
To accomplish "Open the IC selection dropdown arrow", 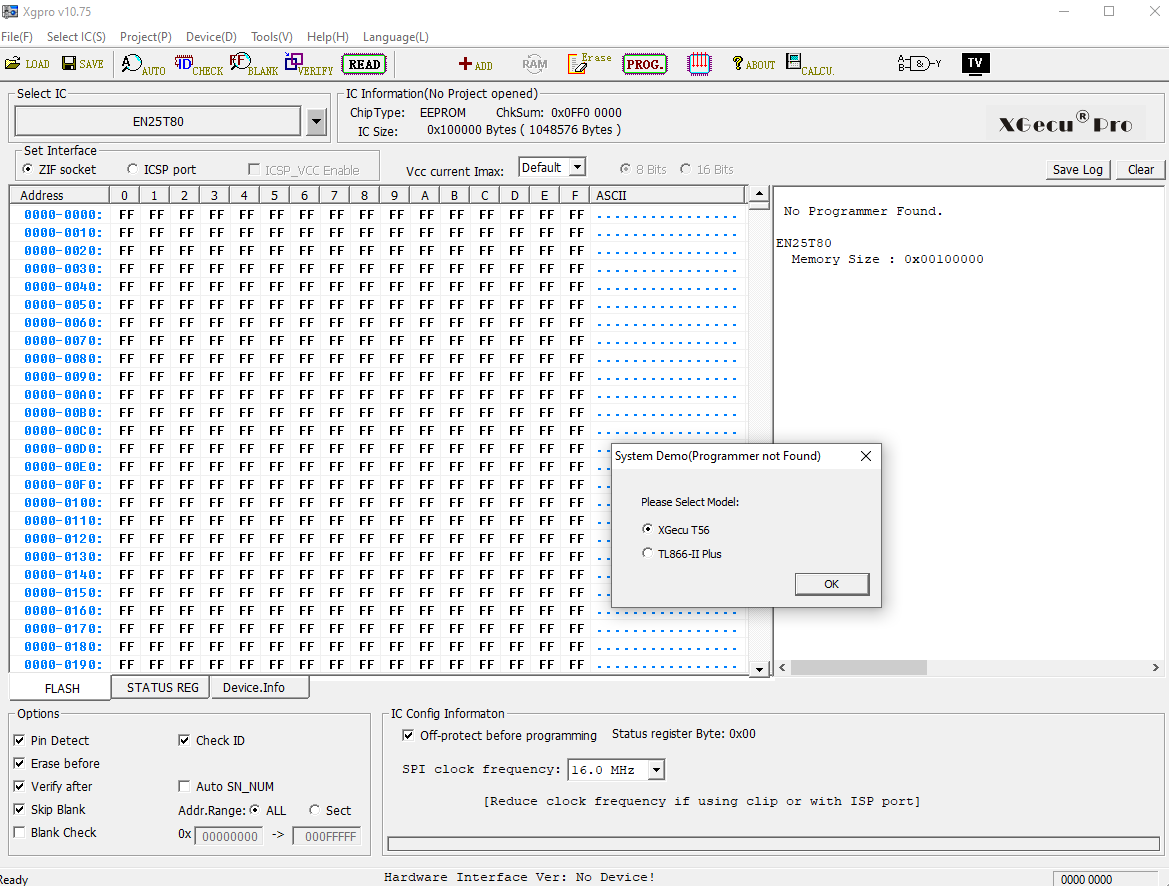I will point(316,120).
